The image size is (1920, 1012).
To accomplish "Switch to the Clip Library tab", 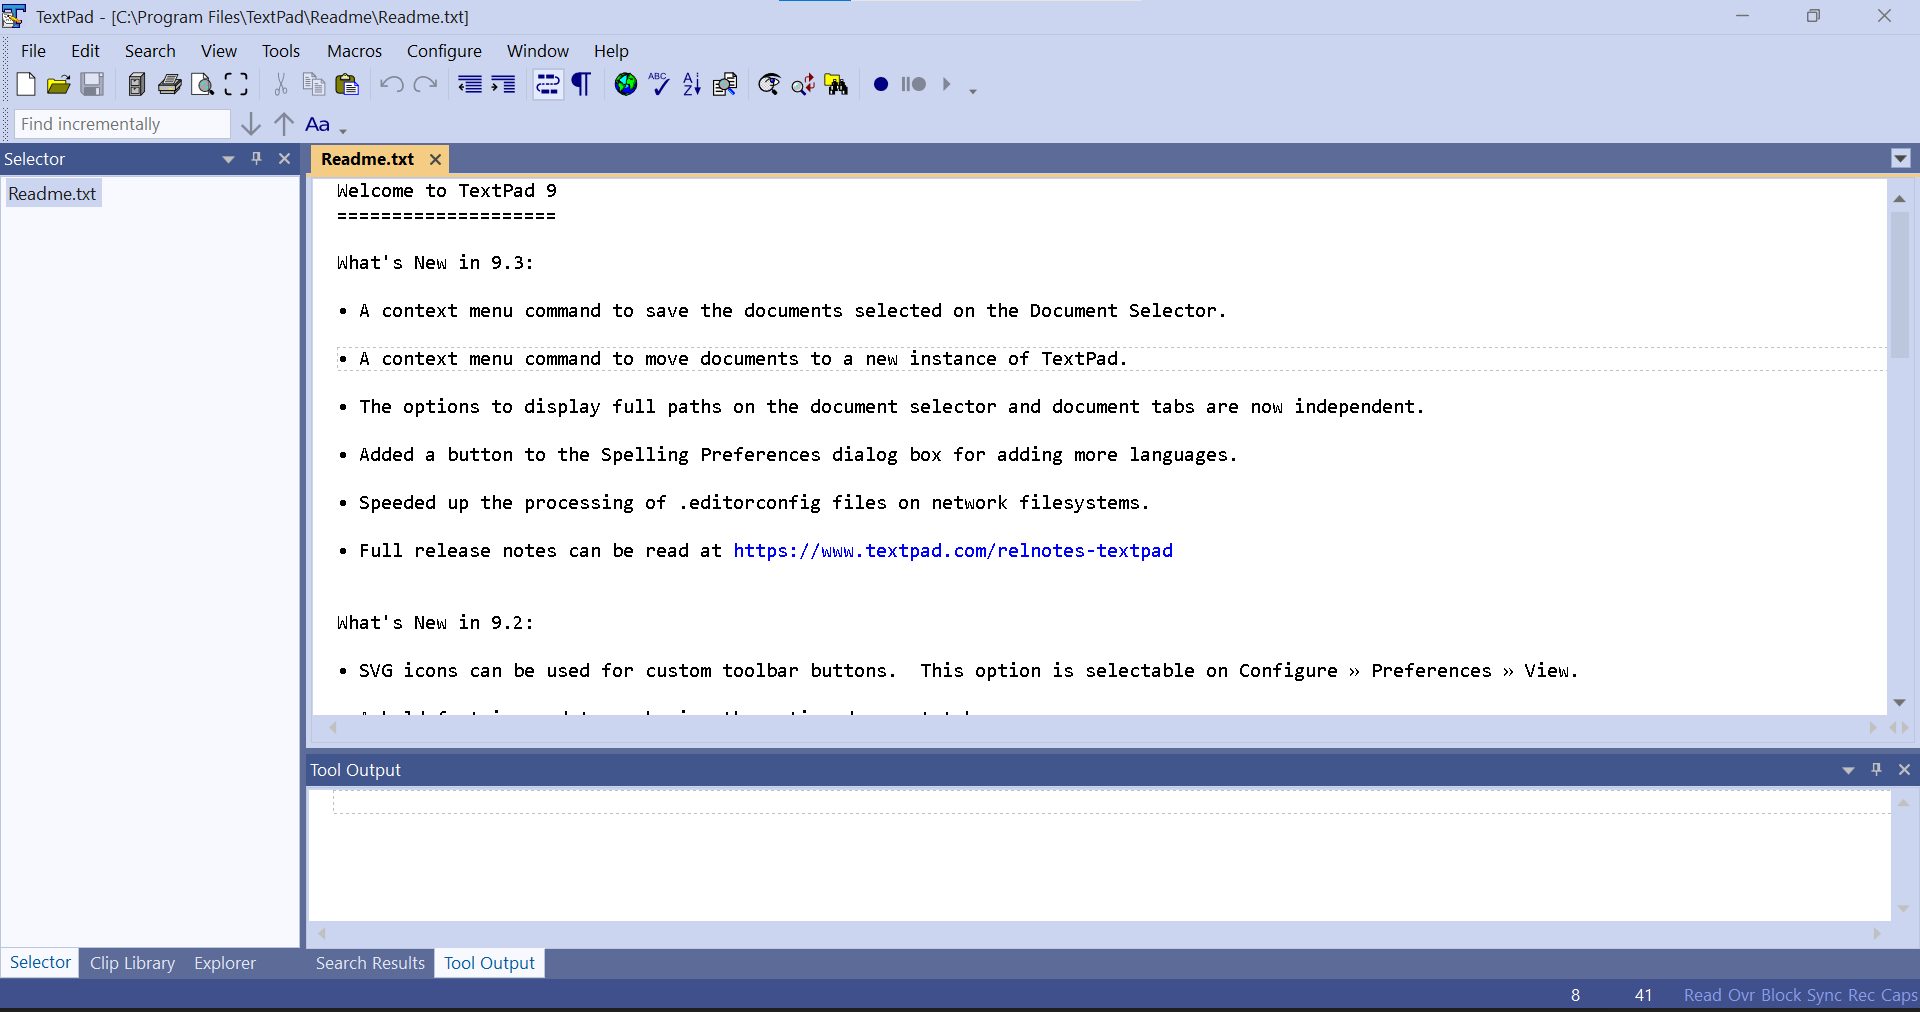I will click(132, 963).
